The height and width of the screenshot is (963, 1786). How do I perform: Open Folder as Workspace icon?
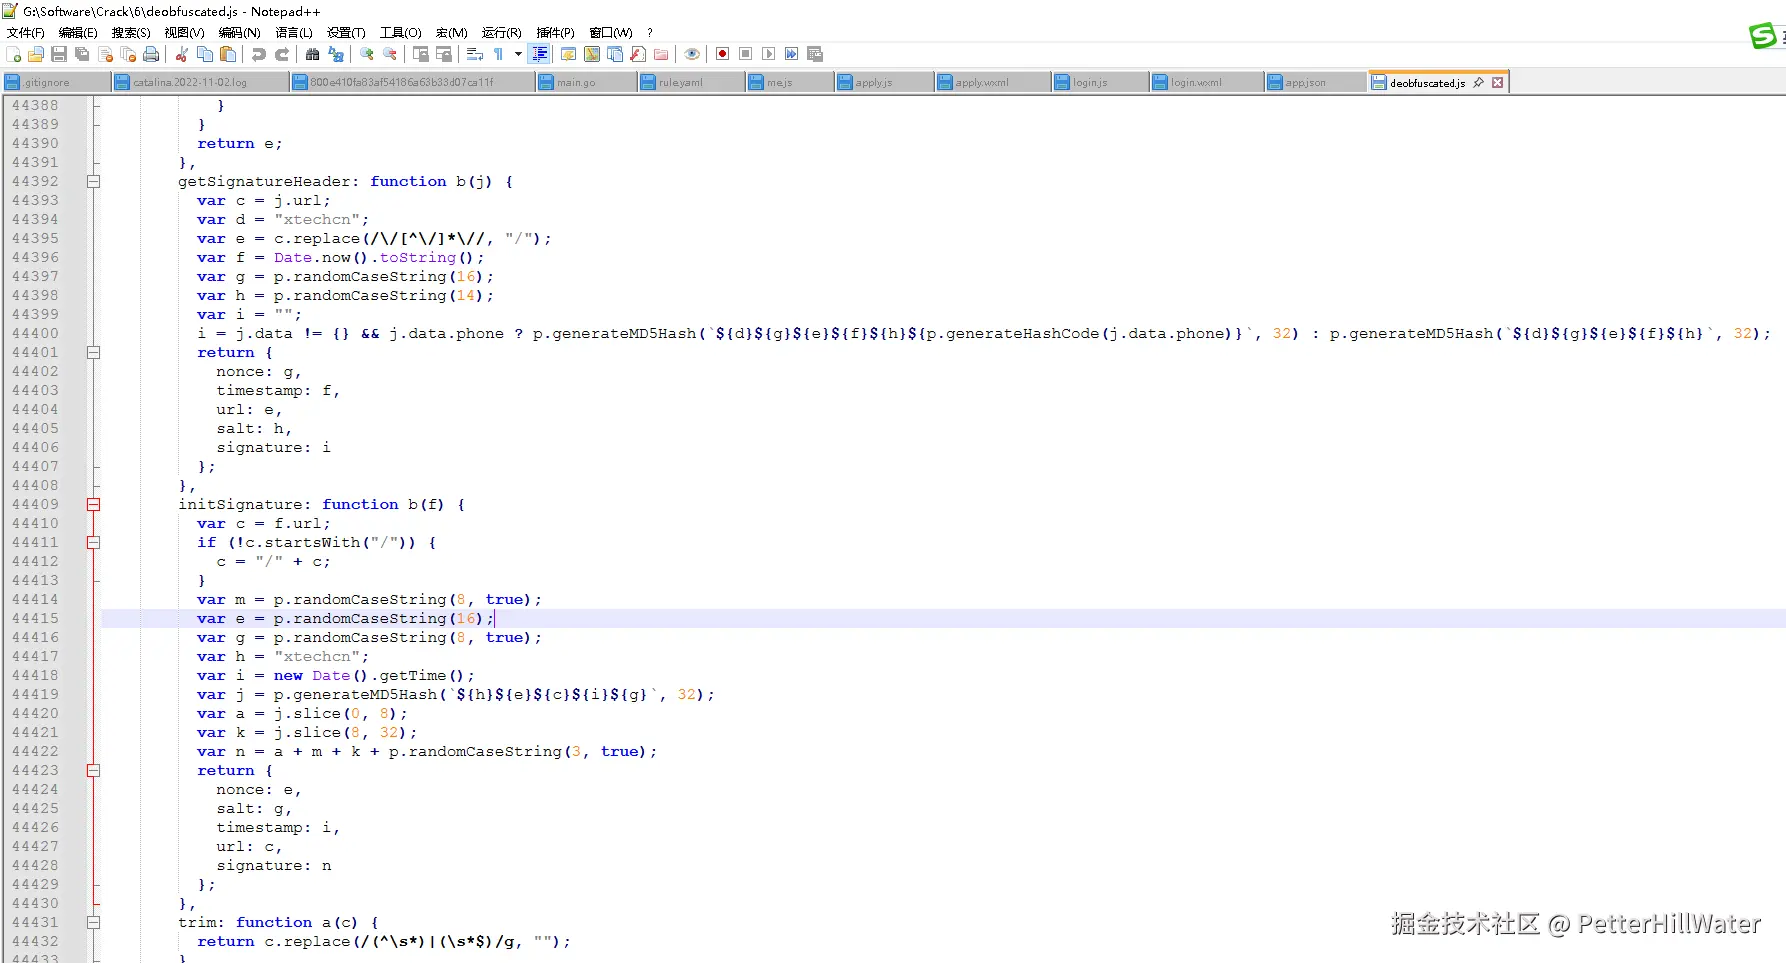point(661,54)
